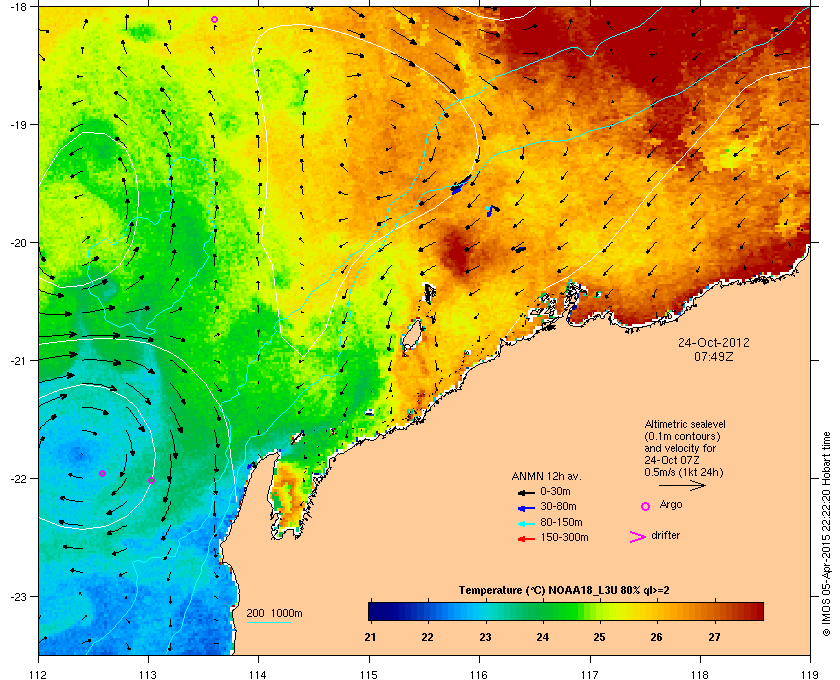Click the 'Altimetric sealevel' caption text
Viewport: 840px width, 680px height.
(685, 424)
